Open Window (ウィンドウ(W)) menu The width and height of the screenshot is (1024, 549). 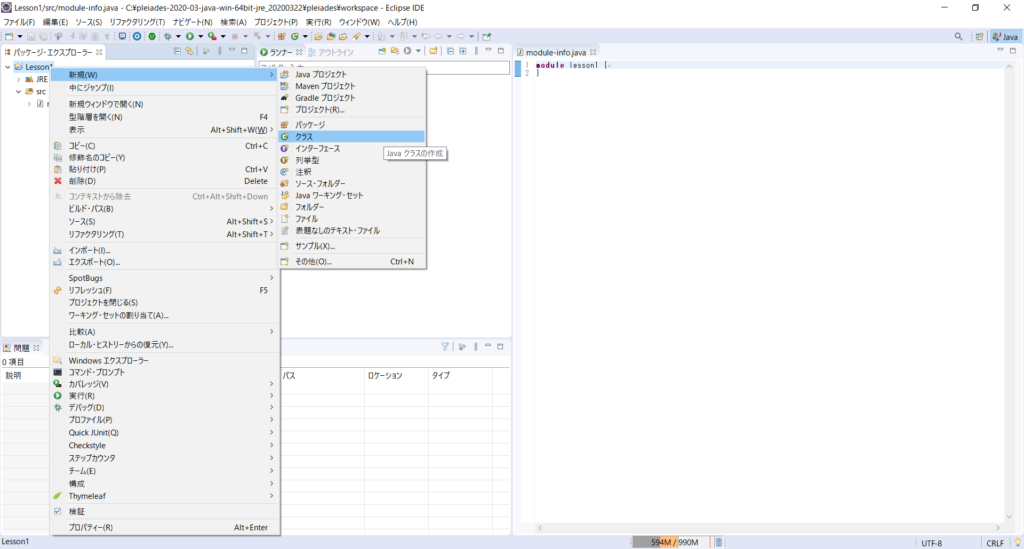[x=359, y=22]
